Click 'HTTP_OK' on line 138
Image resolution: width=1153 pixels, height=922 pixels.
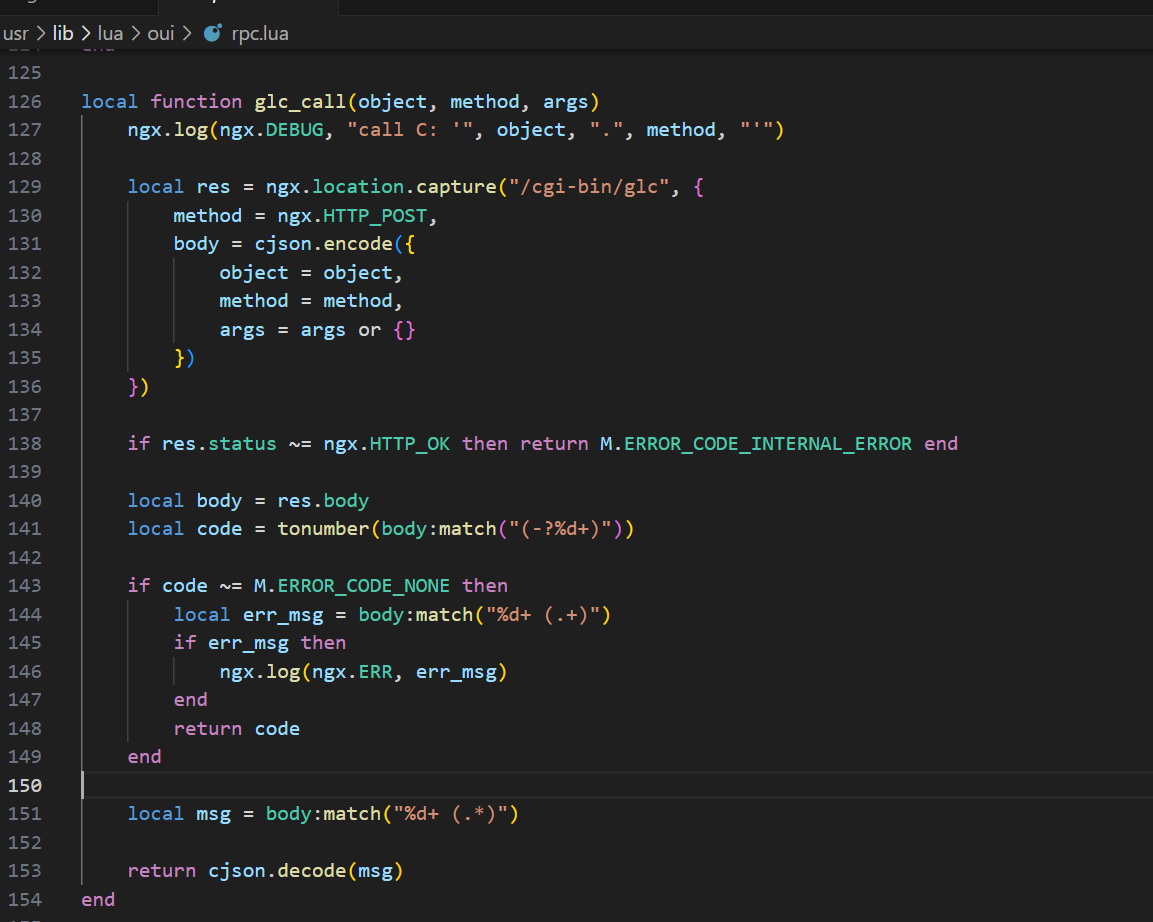pyautogui.click(x=410, y=443)
